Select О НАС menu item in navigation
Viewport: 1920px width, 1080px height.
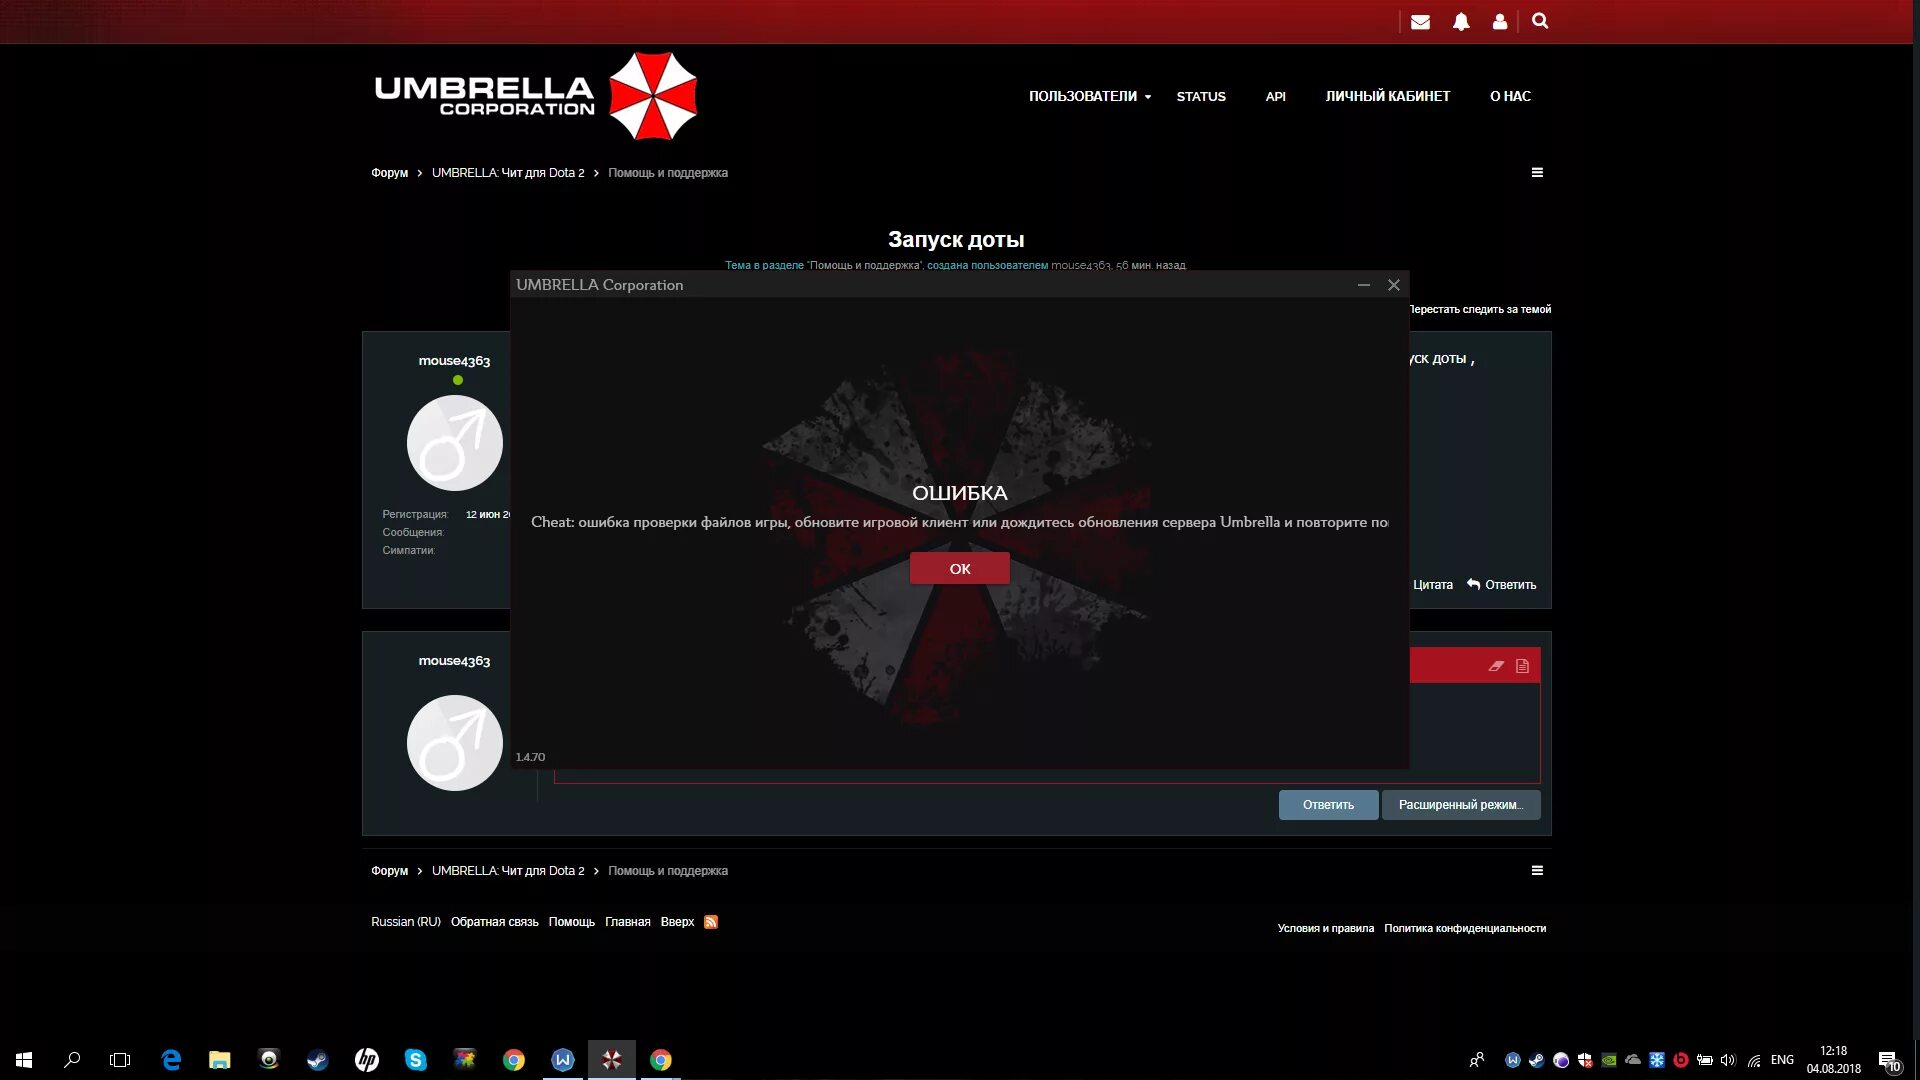(x=1511, y=95)
